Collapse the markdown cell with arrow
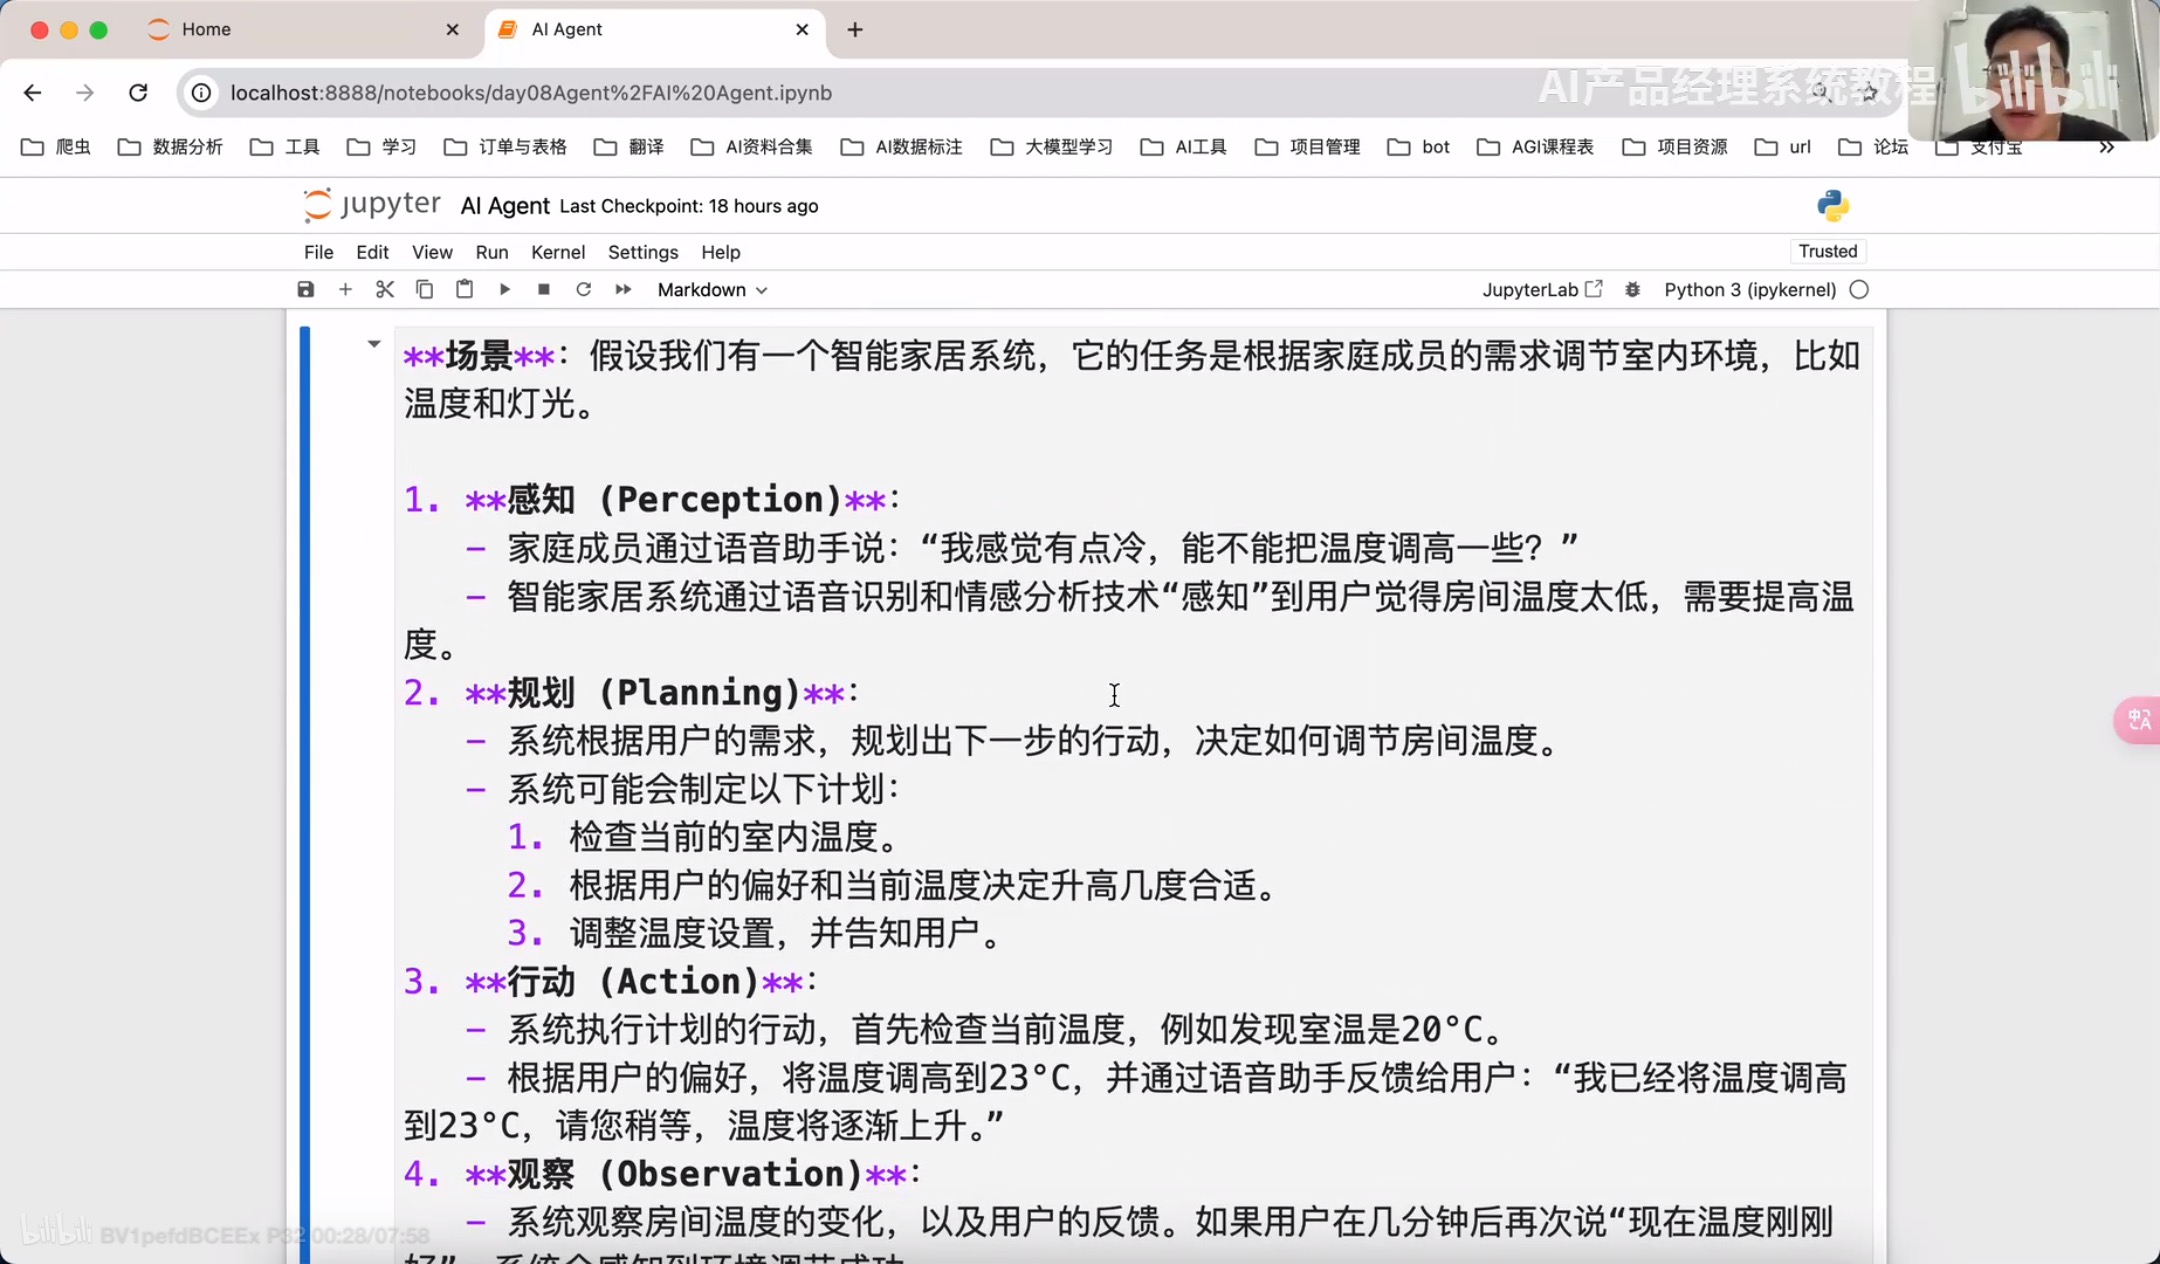 point(374,344)
